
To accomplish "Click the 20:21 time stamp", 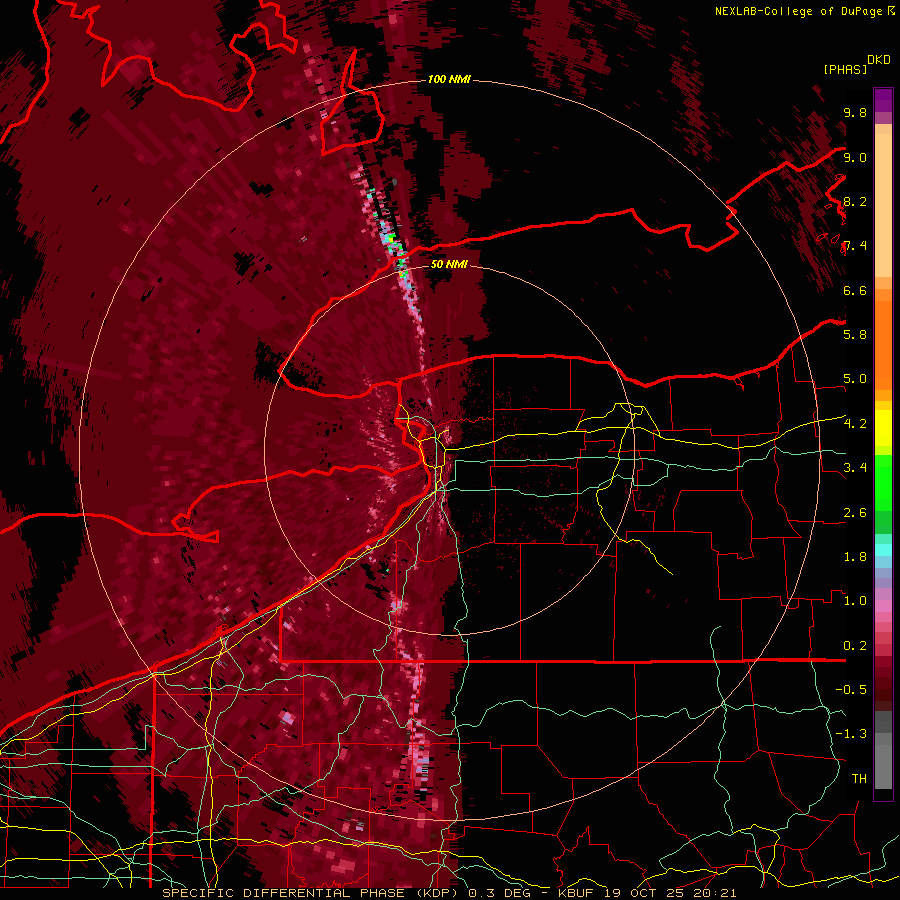I will pyautogui.click(x=717, y=893).
